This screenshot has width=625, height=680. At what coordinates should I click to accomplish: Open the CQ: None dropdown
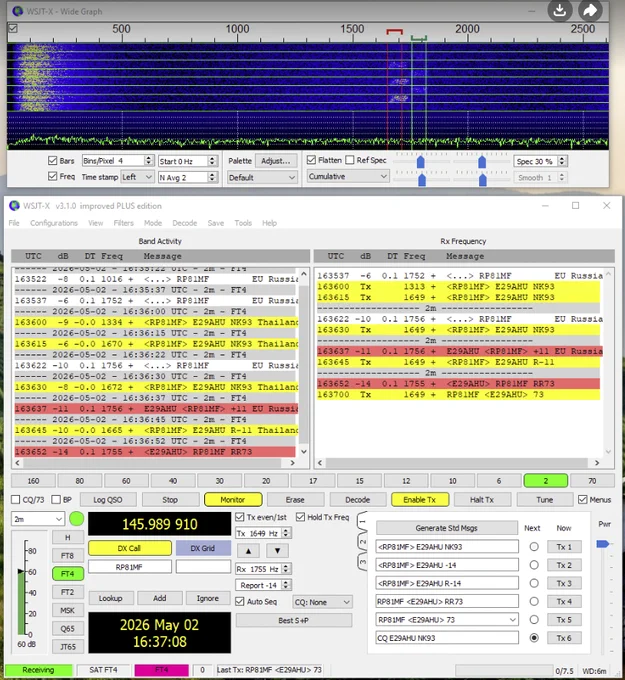coord(322,602)
